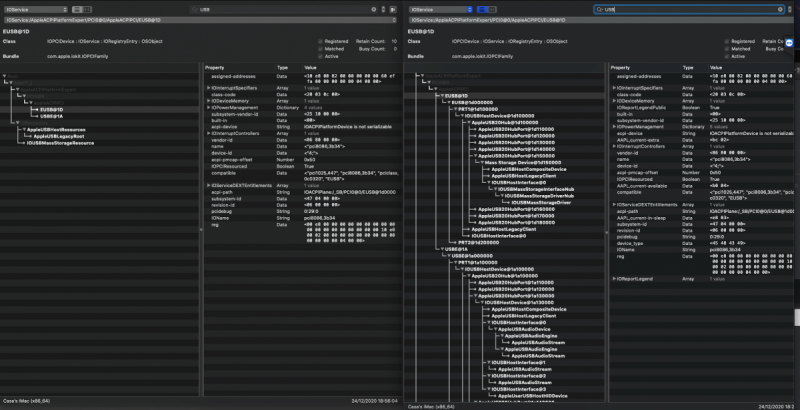Select AppleUSB20HubPort@1d110000 in right tree
This screenshot has width=800, height=410.
(516, 129)
